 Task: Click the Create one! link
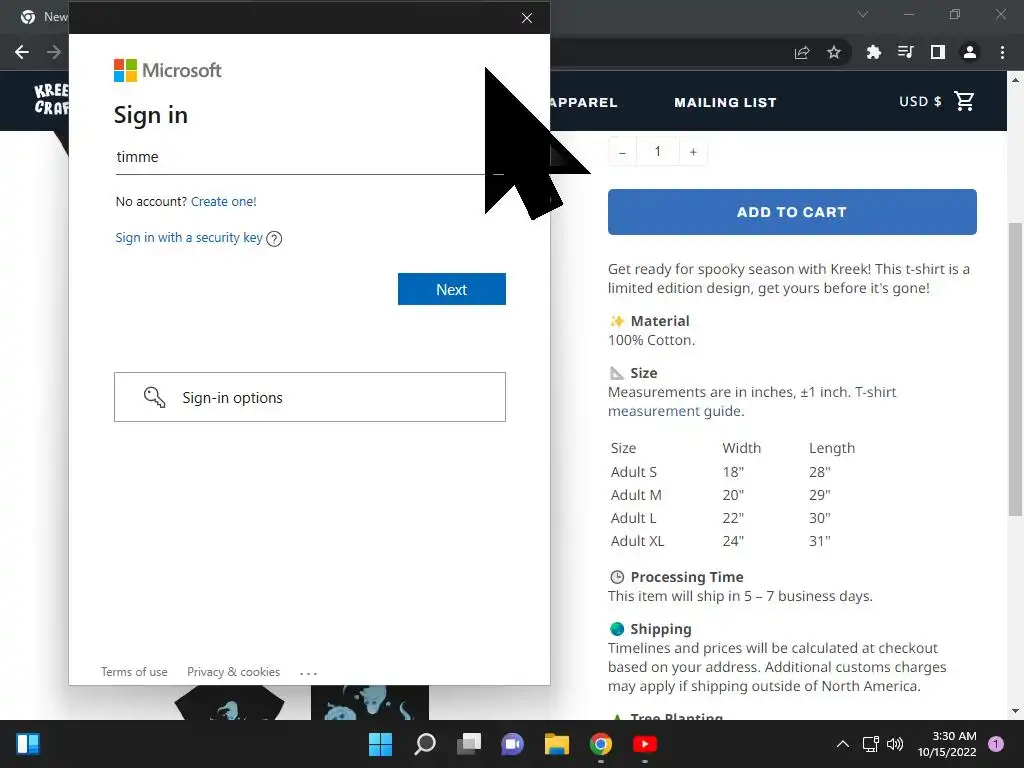pos(224,202)
